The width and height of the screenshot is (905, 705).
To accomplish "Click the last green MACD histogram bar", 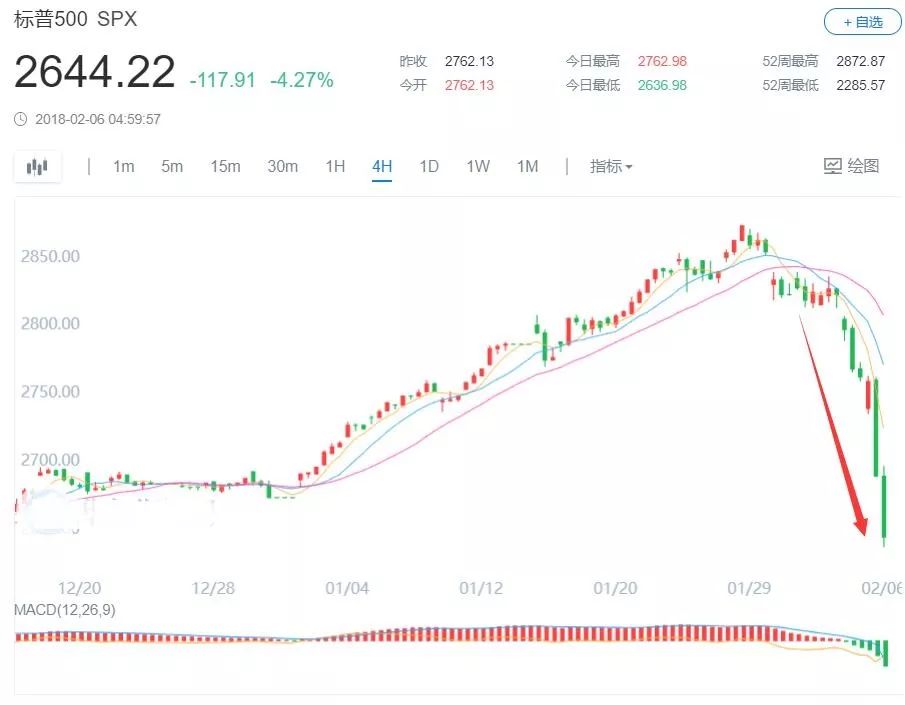I will point(884,653).
